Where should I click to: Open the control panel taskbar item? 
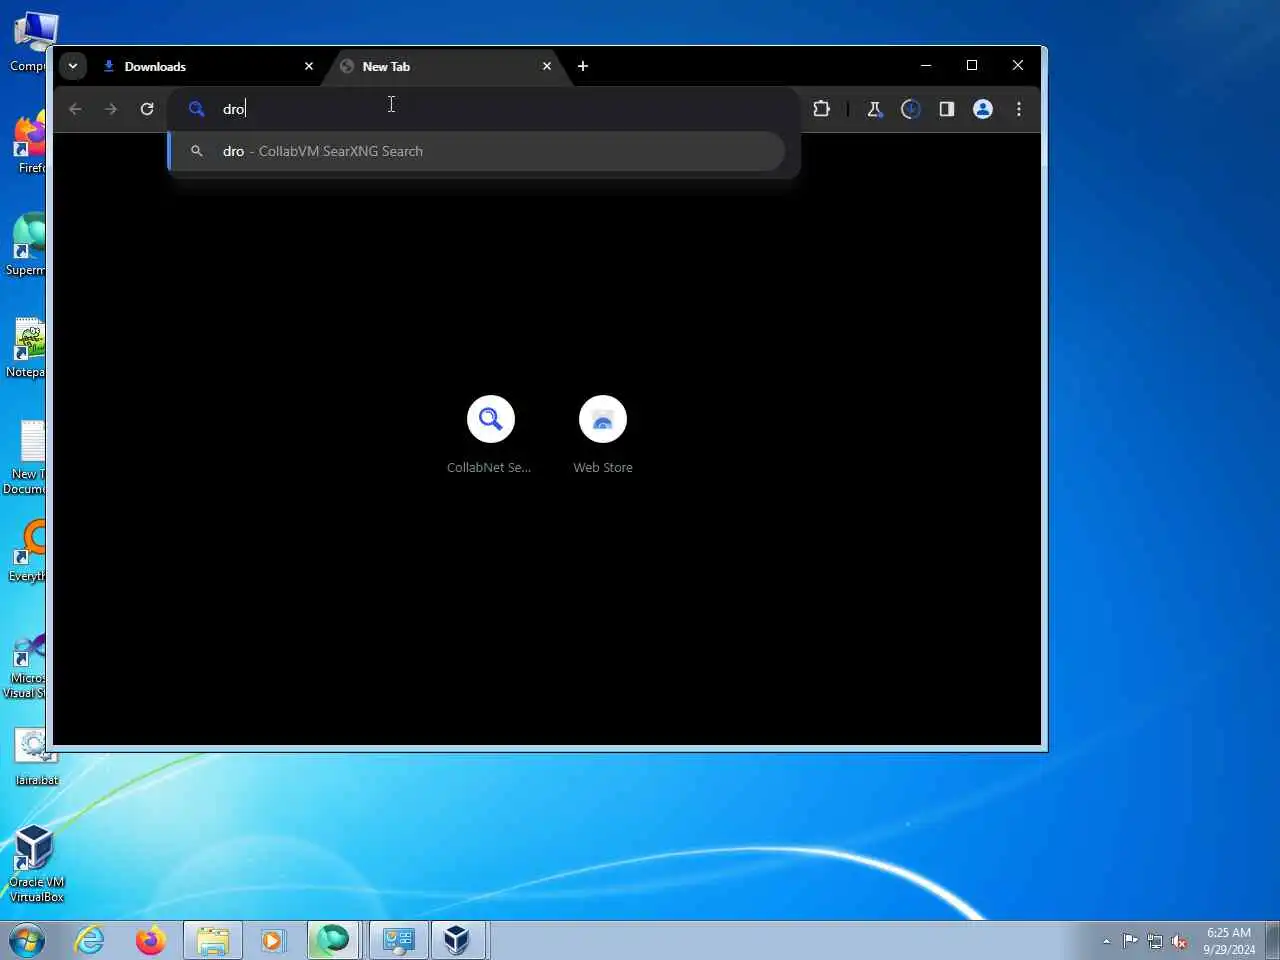(398, 940)
